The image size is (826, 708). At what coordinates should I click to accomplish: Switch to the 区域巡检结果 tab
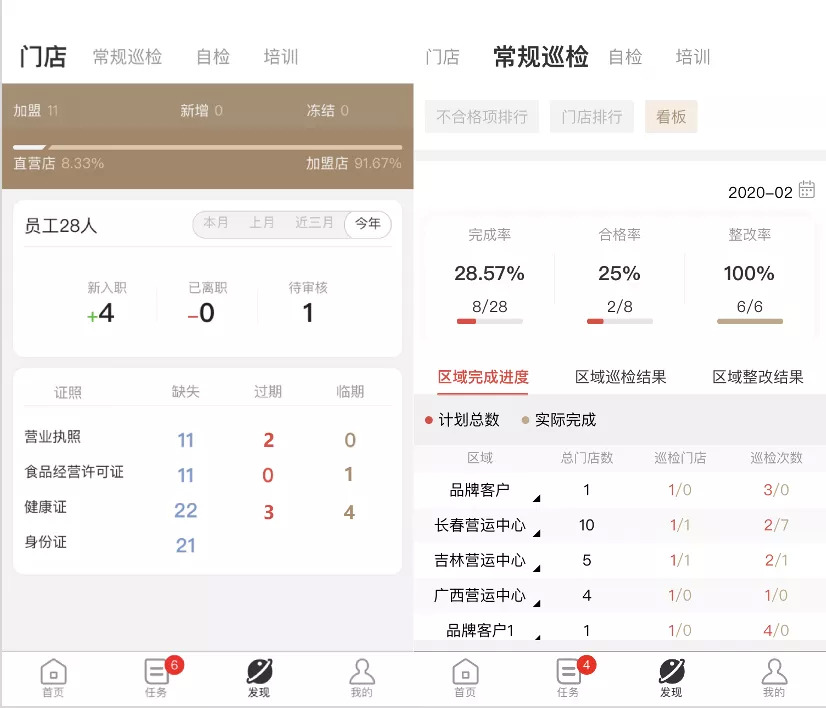pyautogui.click(x=620, y=377)
